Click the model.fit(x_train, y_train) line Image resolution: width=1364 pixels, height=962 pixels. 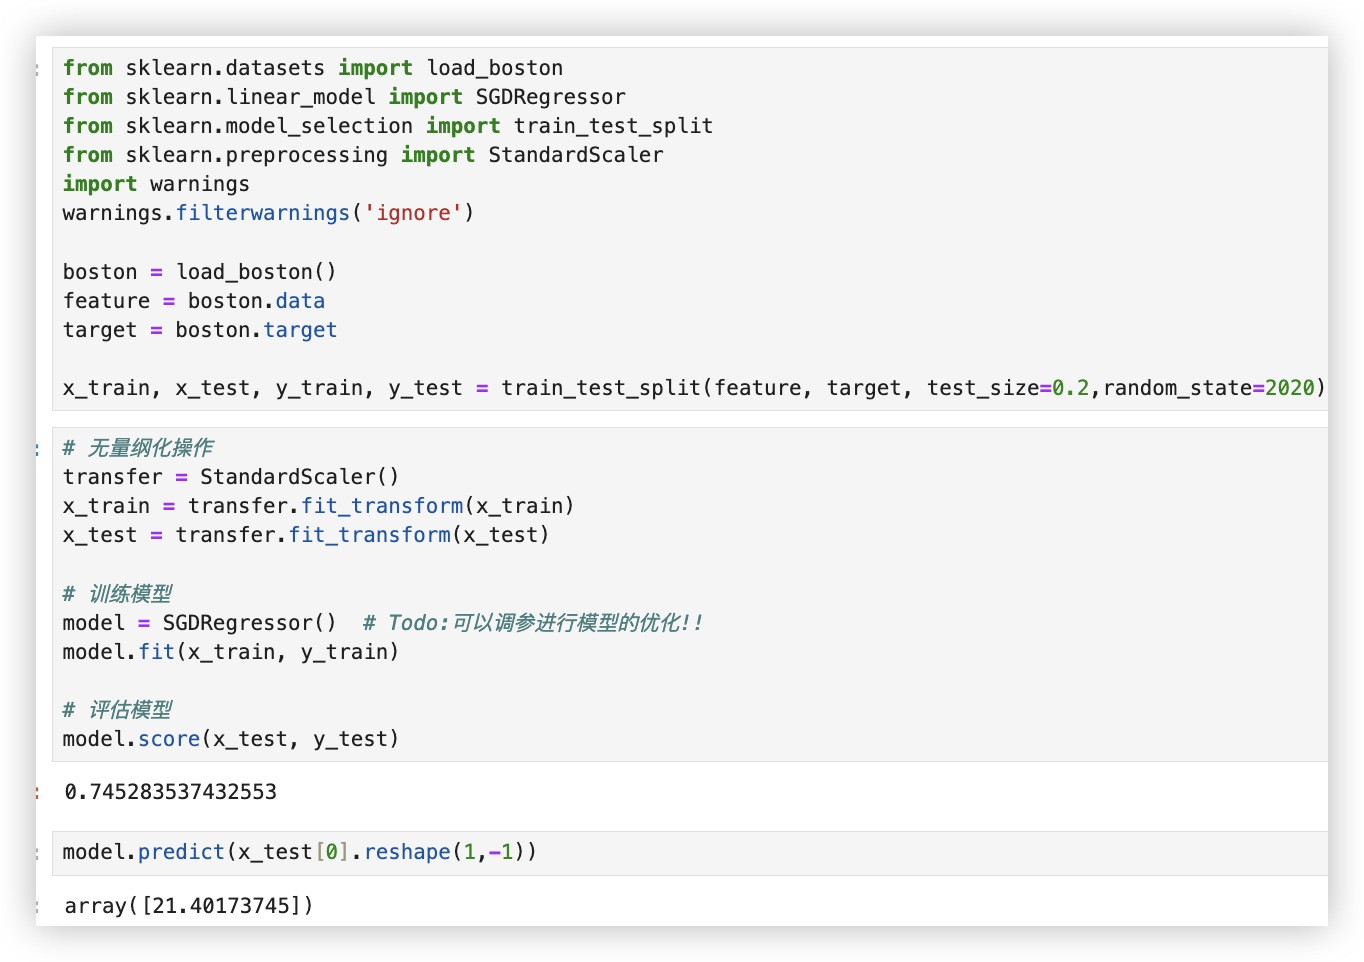coord(230,652)
